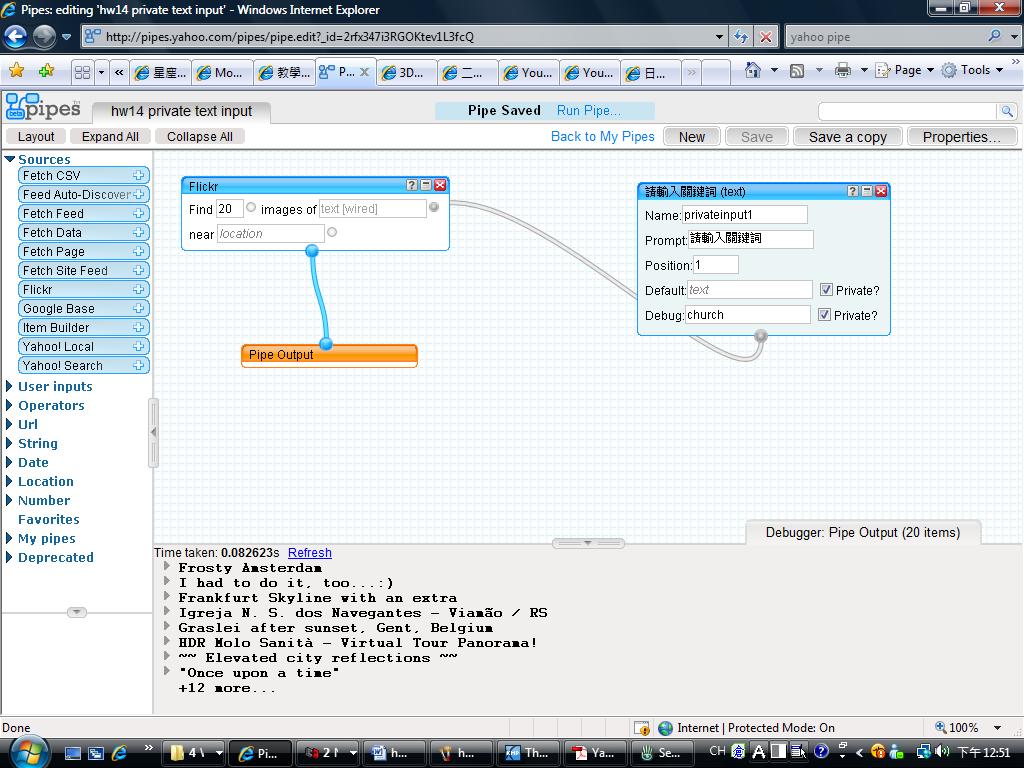Add the Yahoo! Local module
The width and height of the screenshot is (1024, 768).
coord(138,345)
